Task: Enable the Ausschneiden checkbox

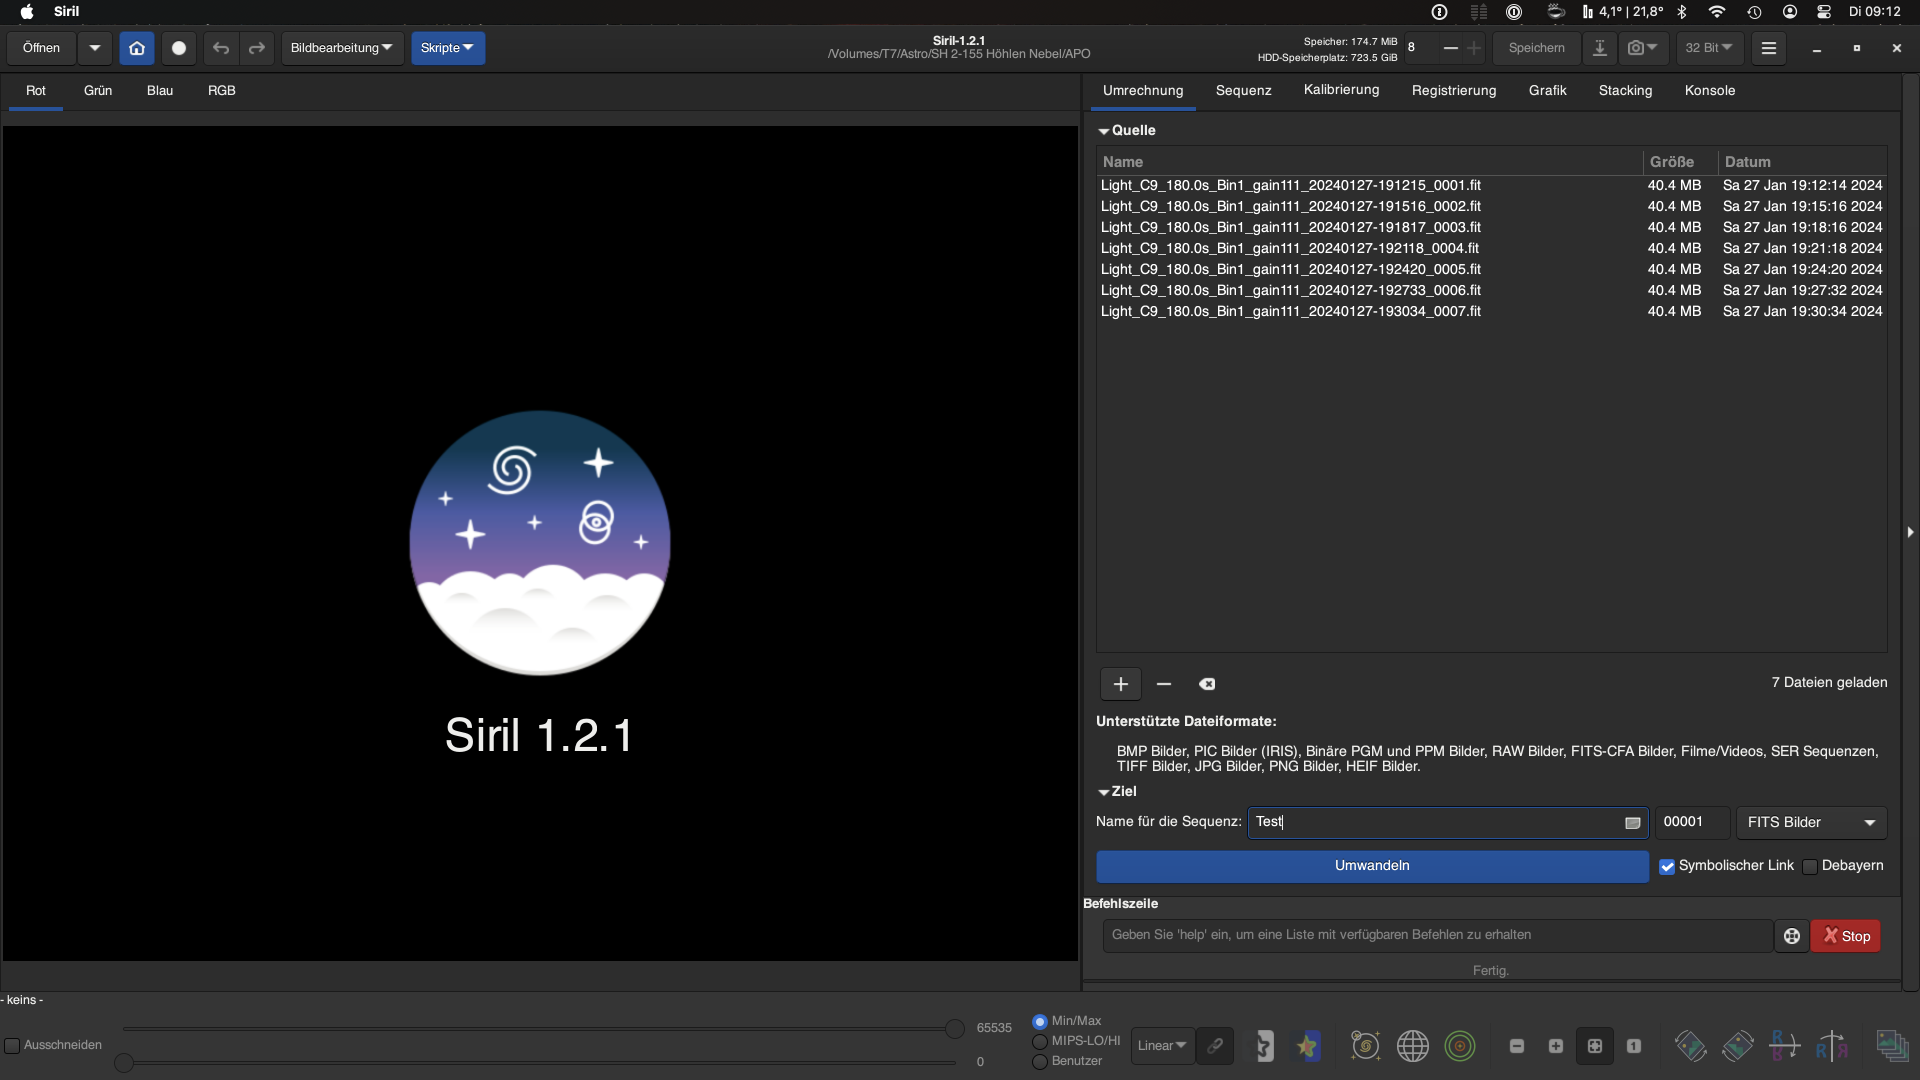Action: coord(12,1046)
